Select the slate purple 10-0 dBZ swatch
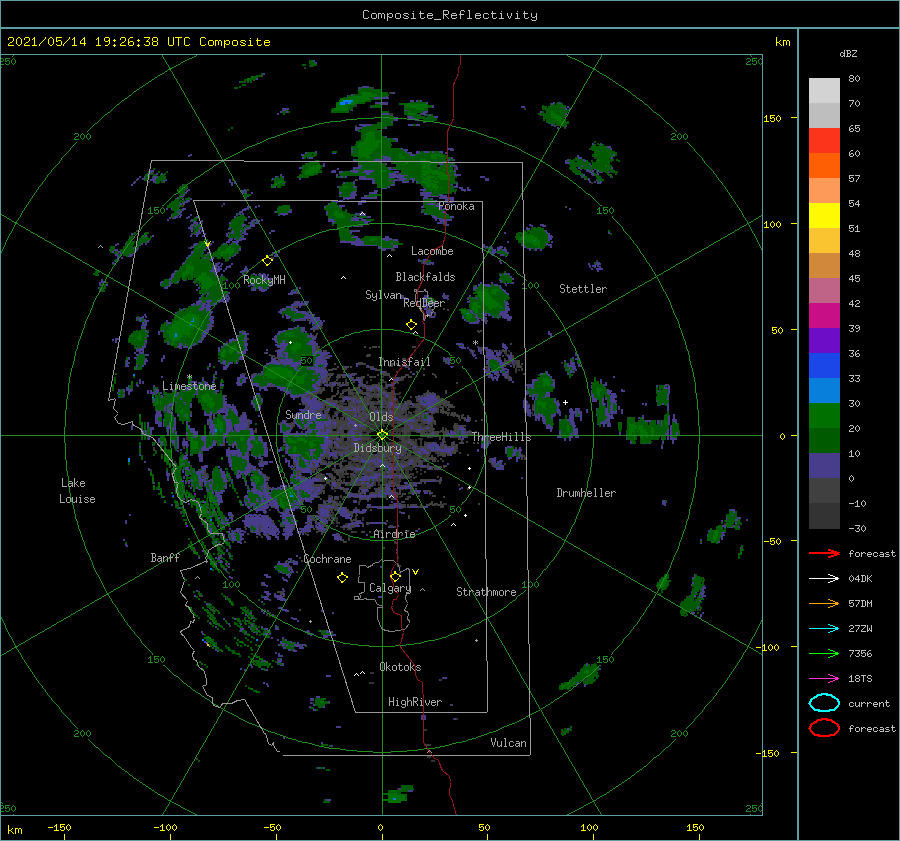This screenshot has width=900, height=841. tap(824, 466)
